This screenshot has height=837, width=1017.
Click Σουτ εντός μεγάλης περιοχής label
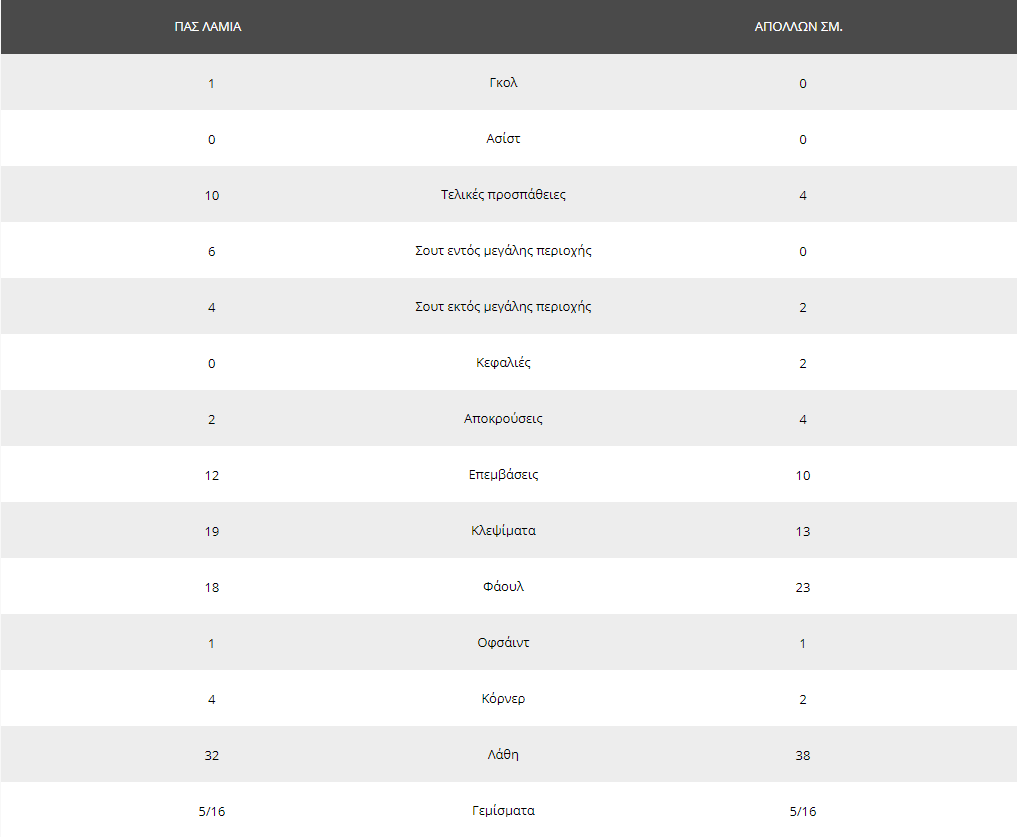pyautogui.click(x=503, y=250)
